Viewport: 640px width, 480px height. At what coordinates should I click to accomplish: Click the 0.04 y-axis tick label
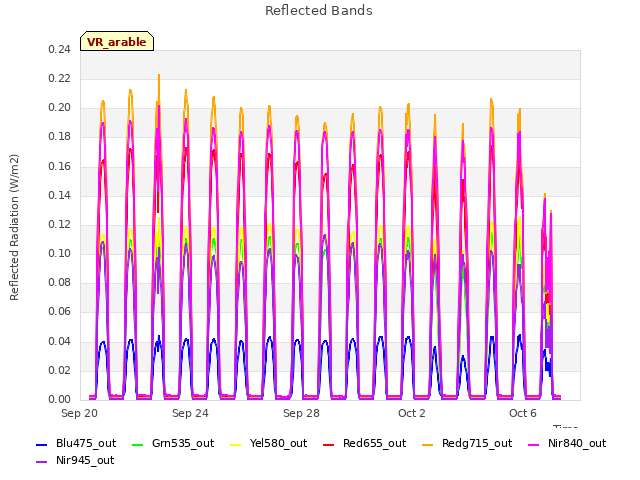(x=60, y=341)
